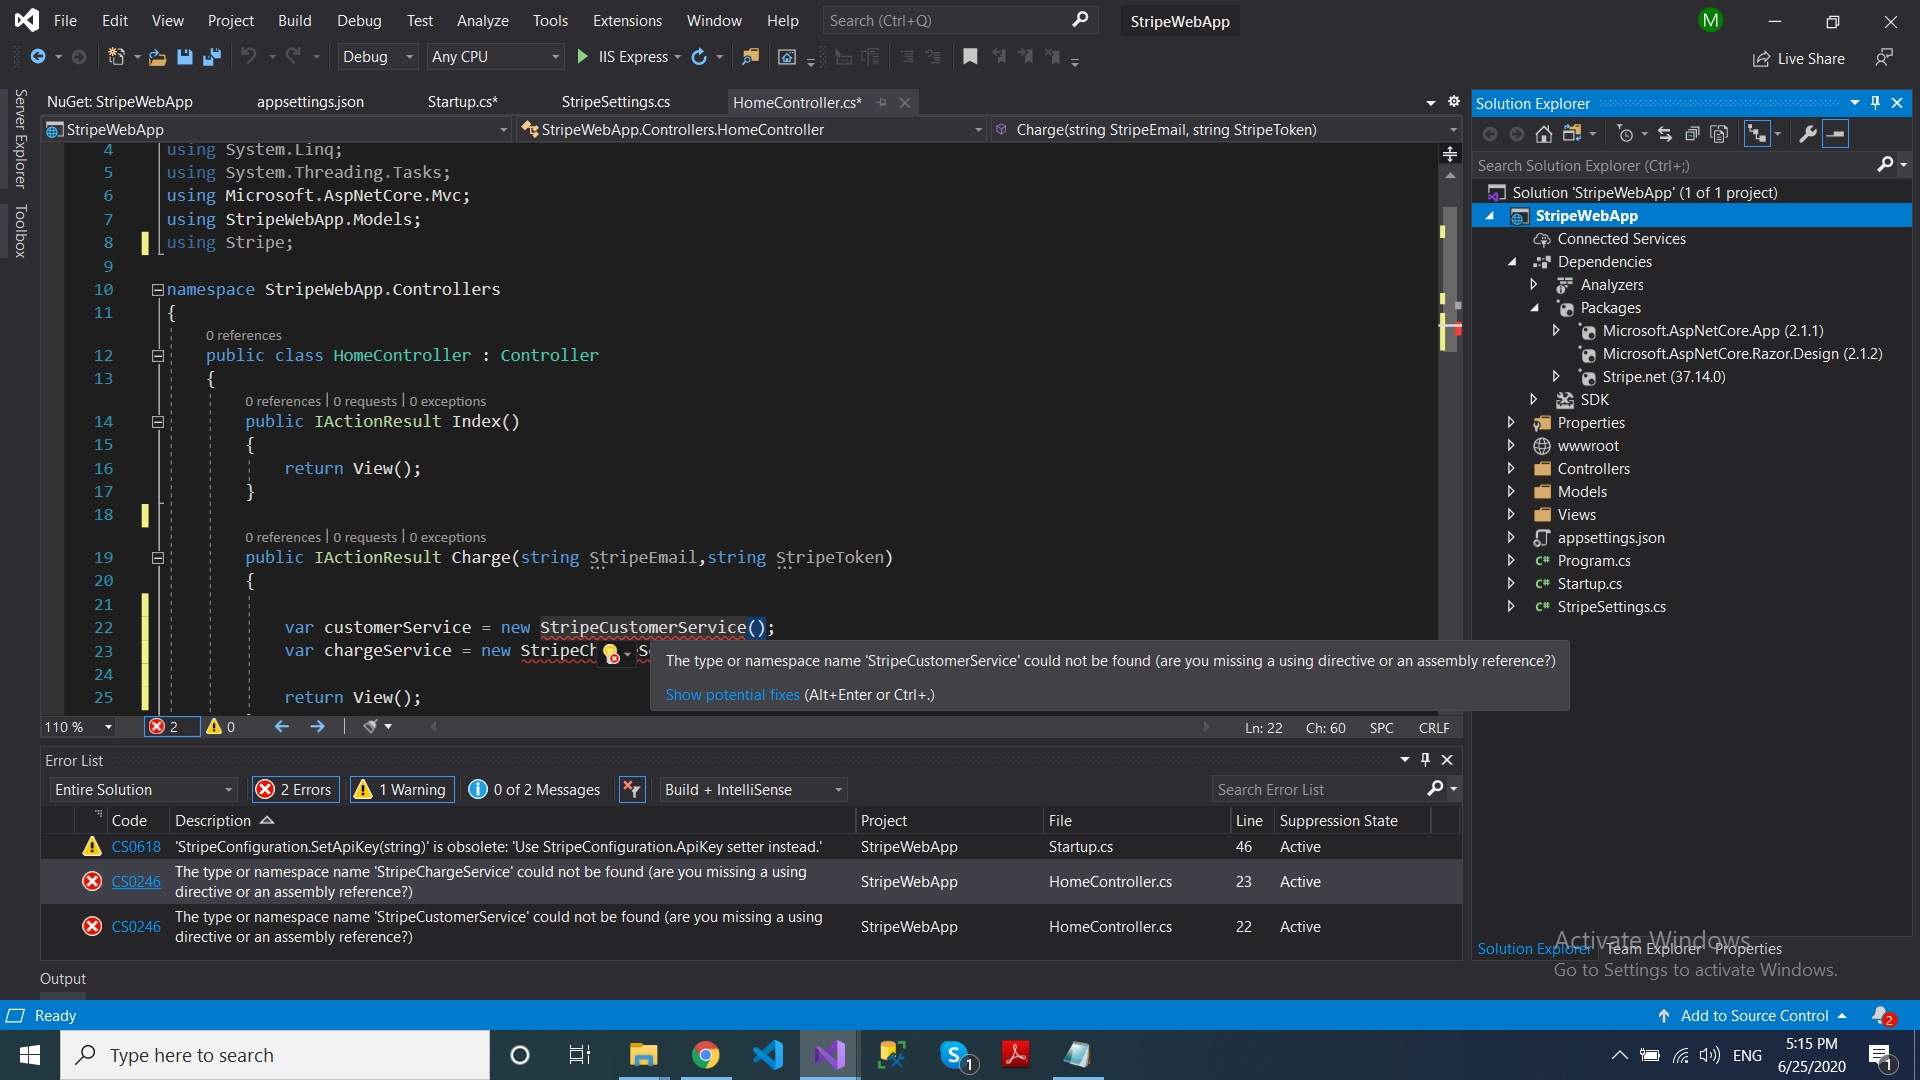1920x1080 pixels.
Task: Undo the last edit with the Undo icon
Action: pos(248,57)
